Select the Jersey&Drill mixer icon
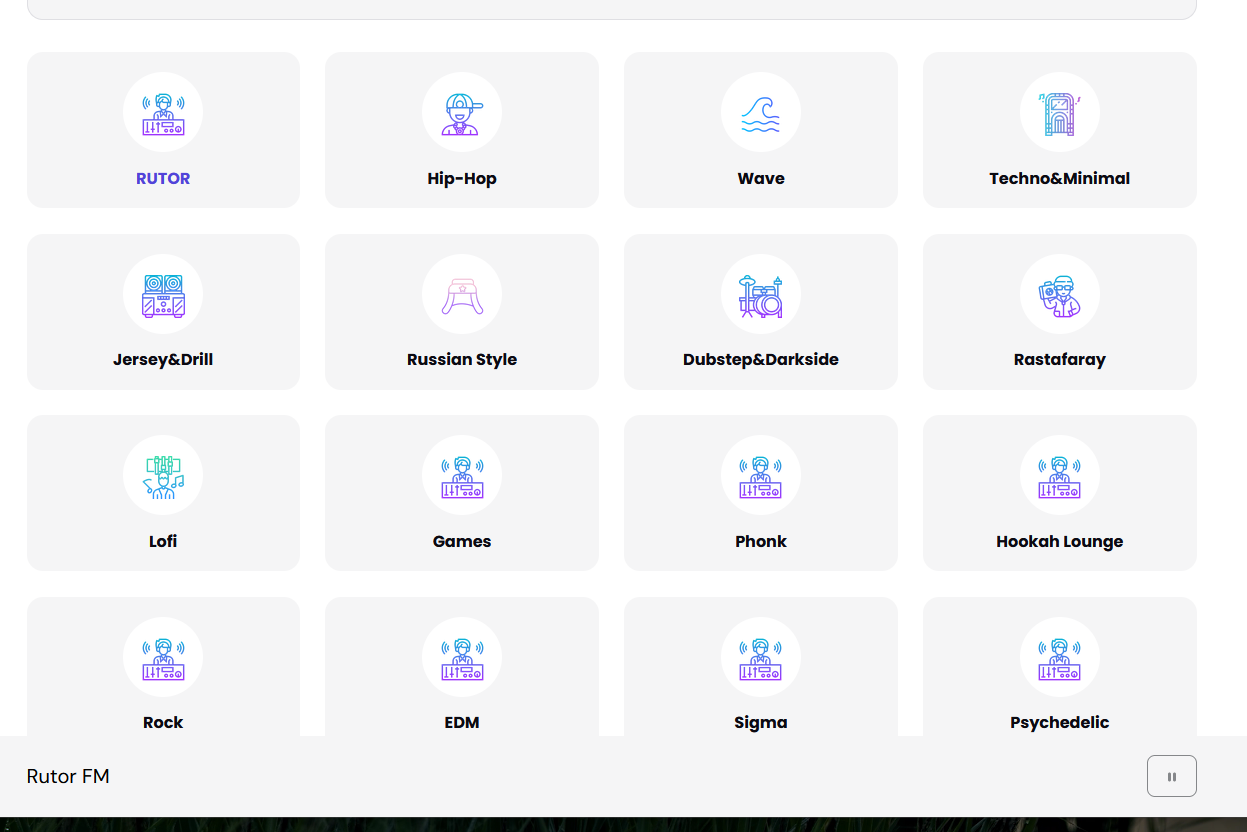The image size is (1247, 832). click(x=162, y=294)
